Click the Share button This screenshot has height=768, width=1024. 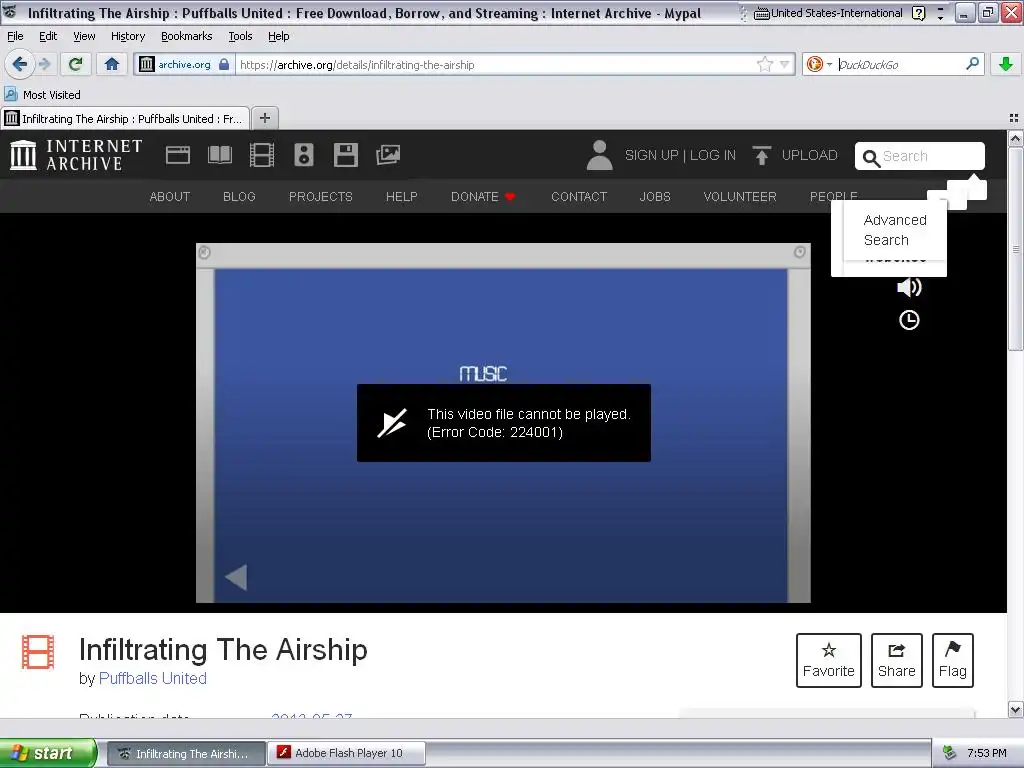897,660
